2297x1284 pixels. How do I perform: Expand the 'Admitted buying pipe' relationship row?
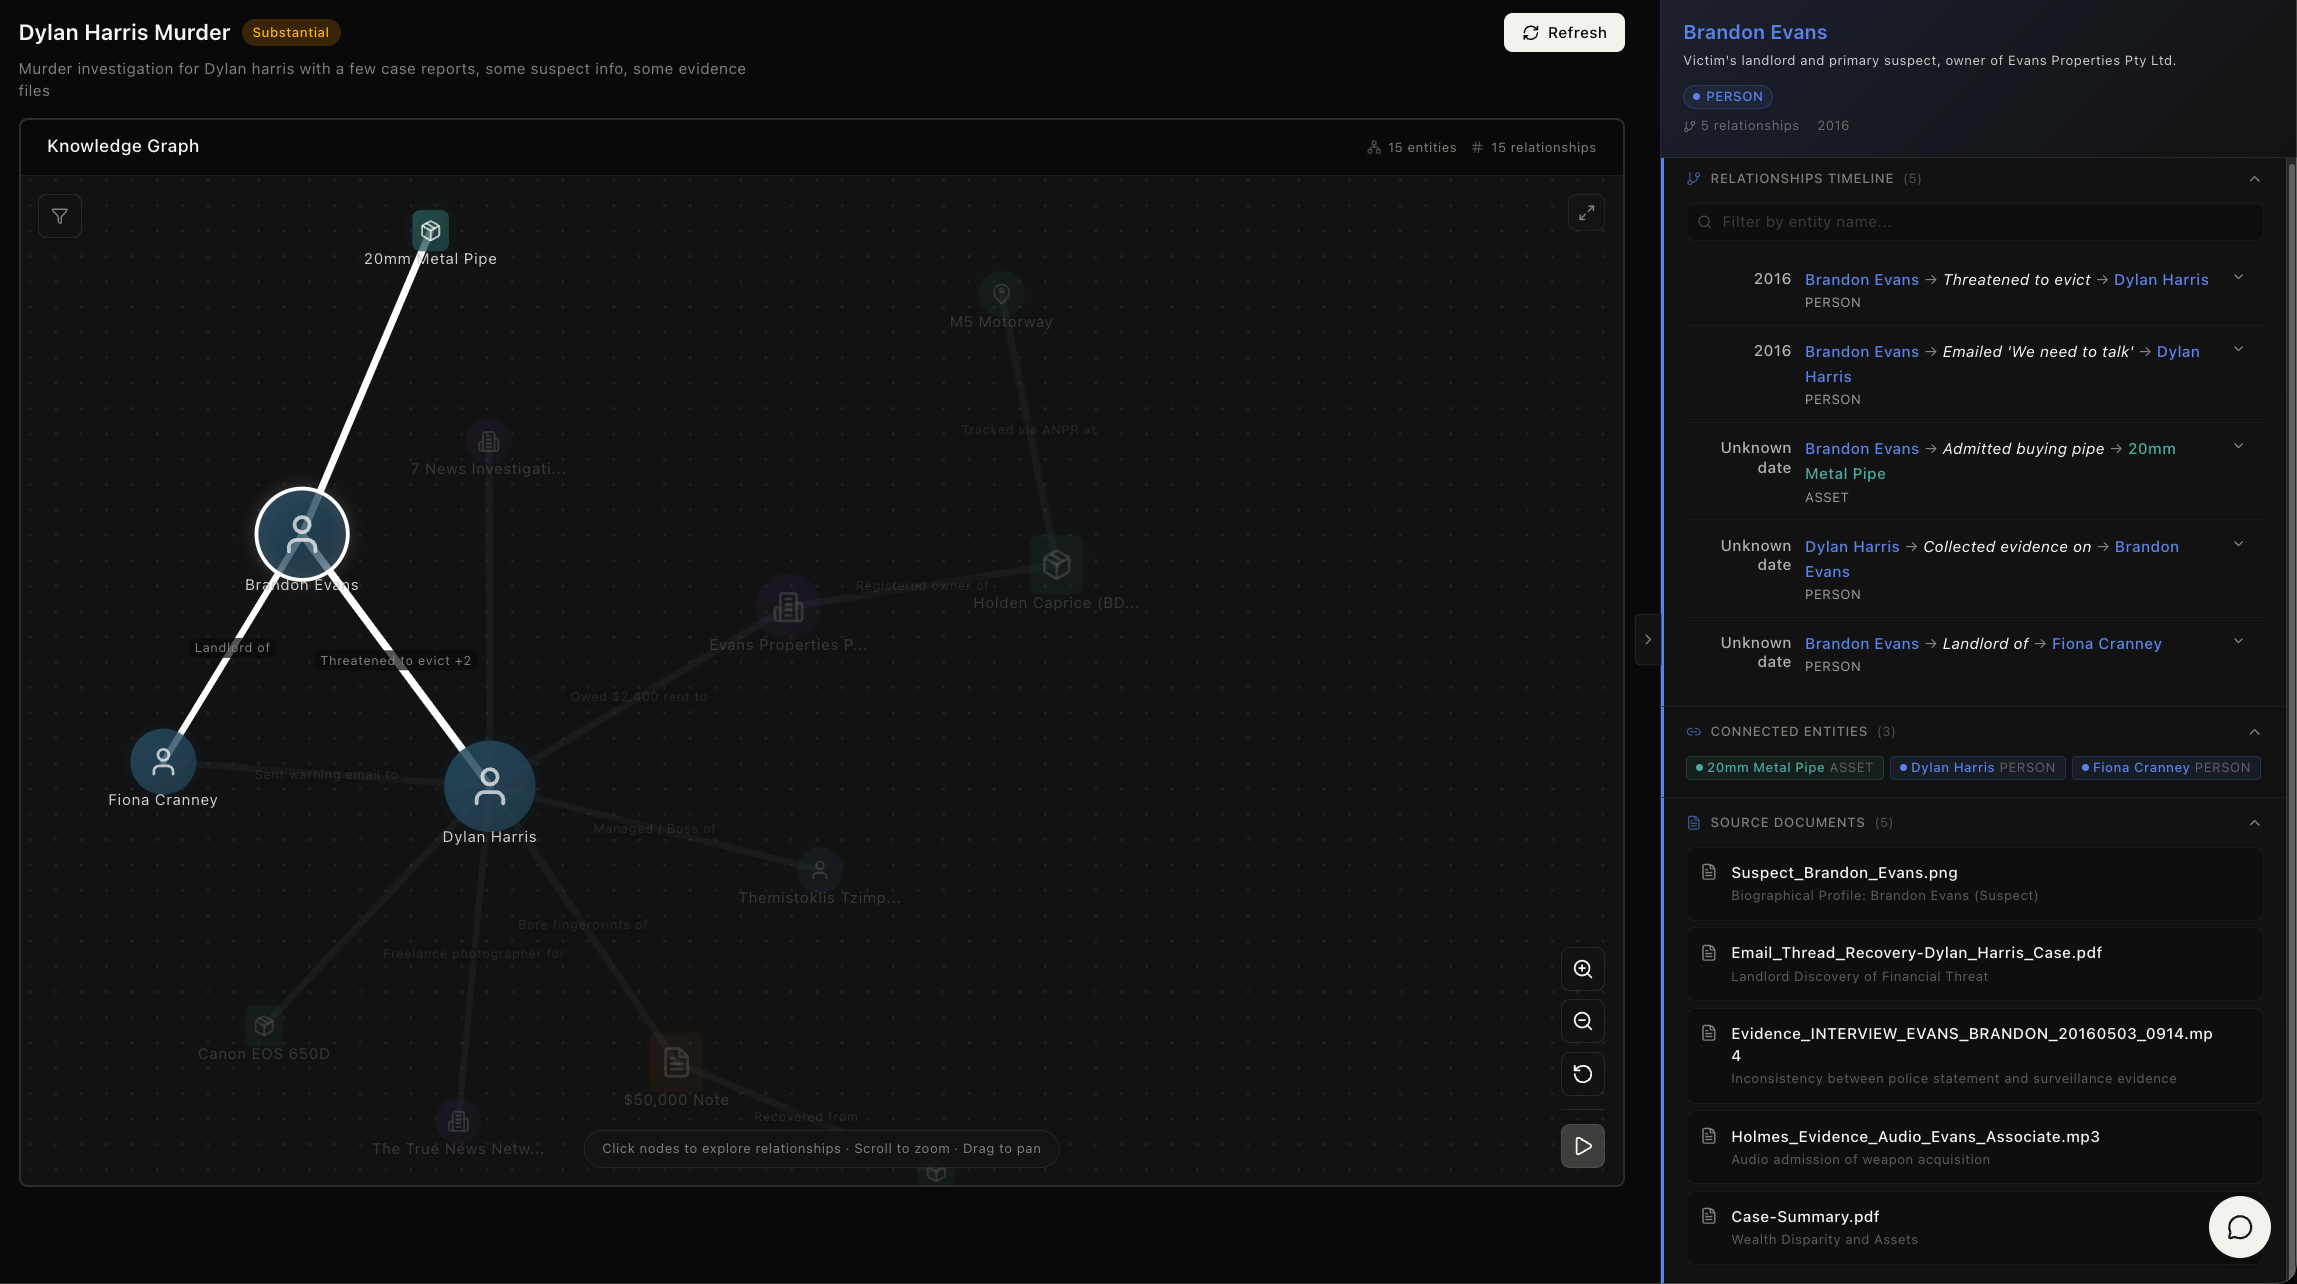pos(2238,447)
